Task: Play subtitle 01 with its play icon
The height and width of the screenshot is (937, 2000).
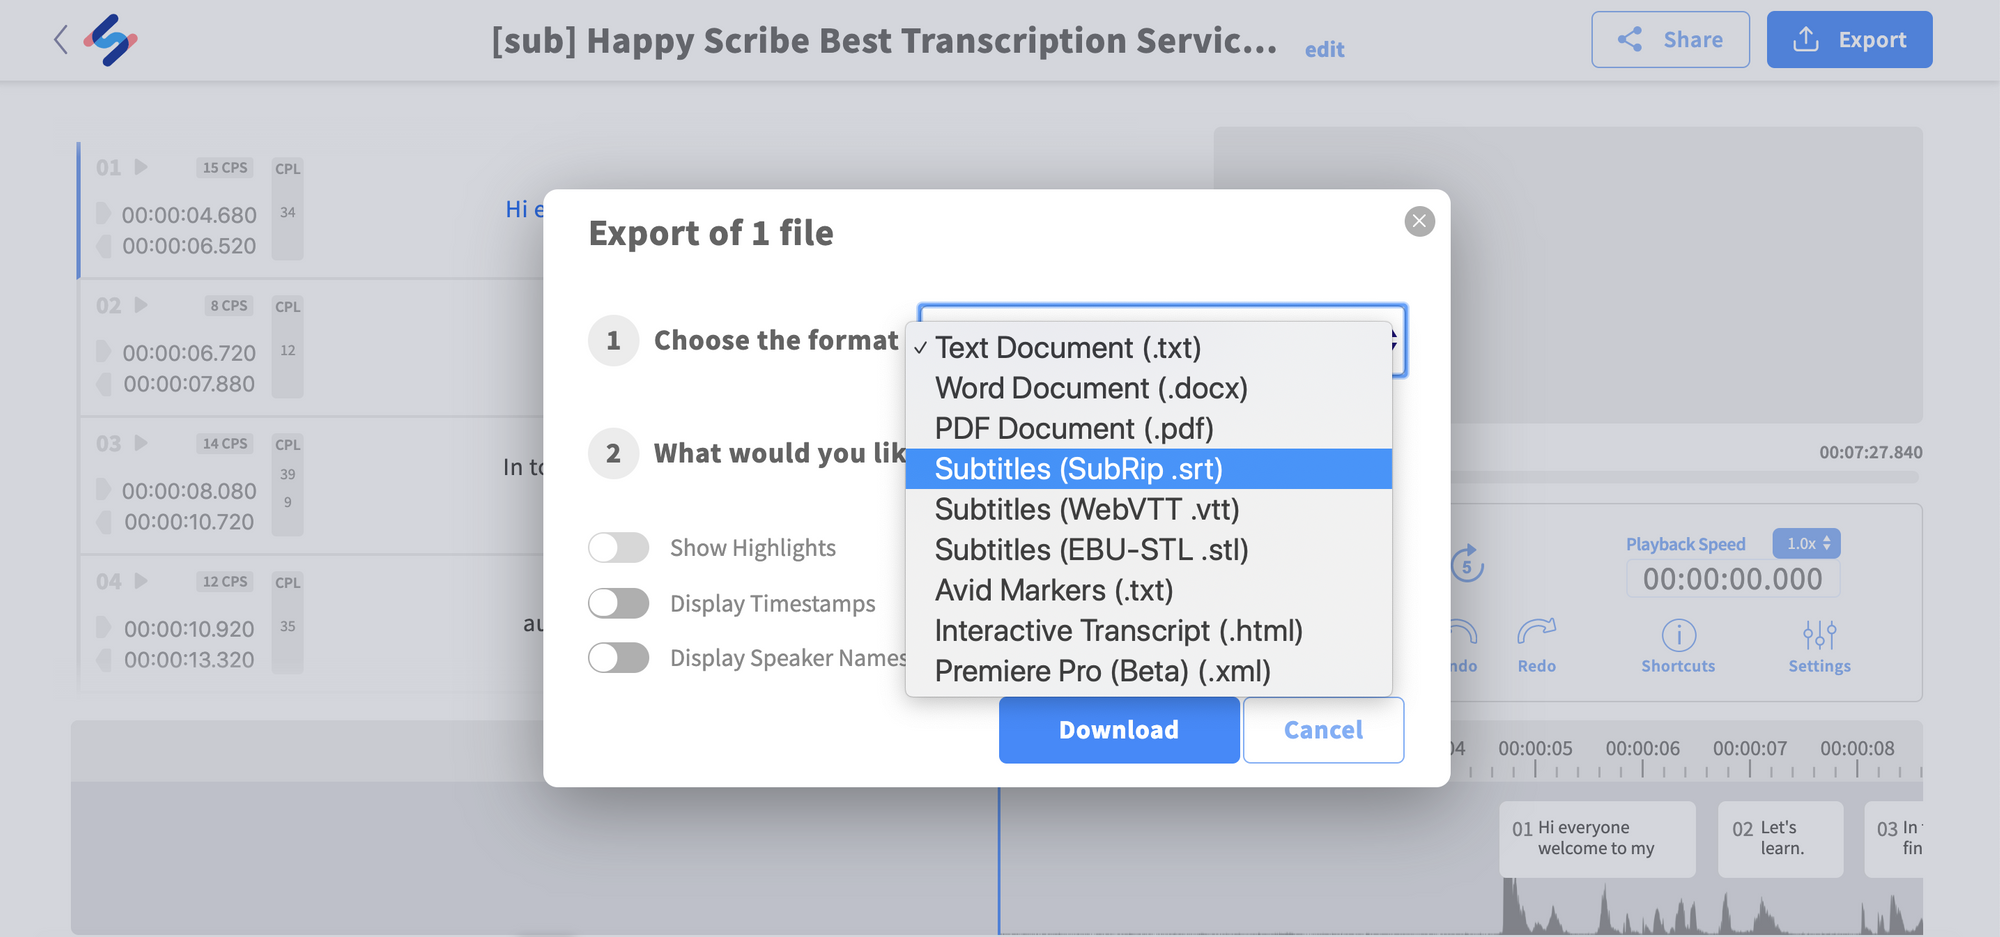Action: click(141, 167)
